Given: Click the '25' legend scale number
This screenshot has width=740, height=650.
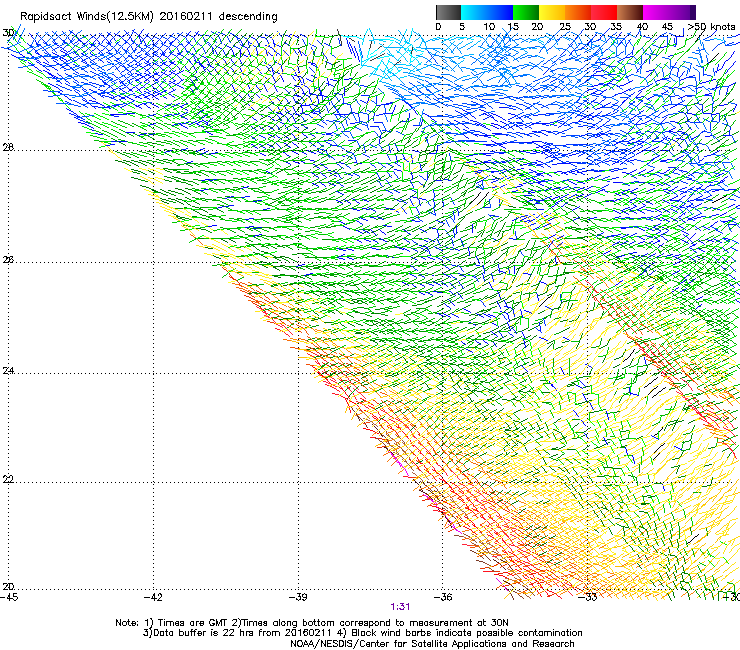Looking at the screenshot, I should [565, 27].
